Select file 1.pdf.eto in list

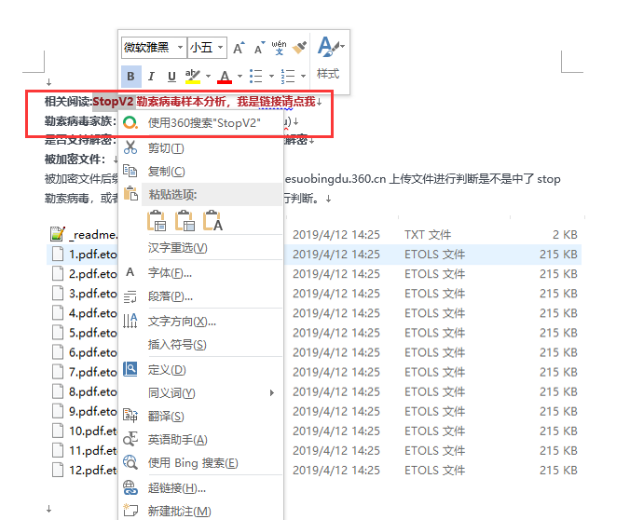(x=93, y=254)
